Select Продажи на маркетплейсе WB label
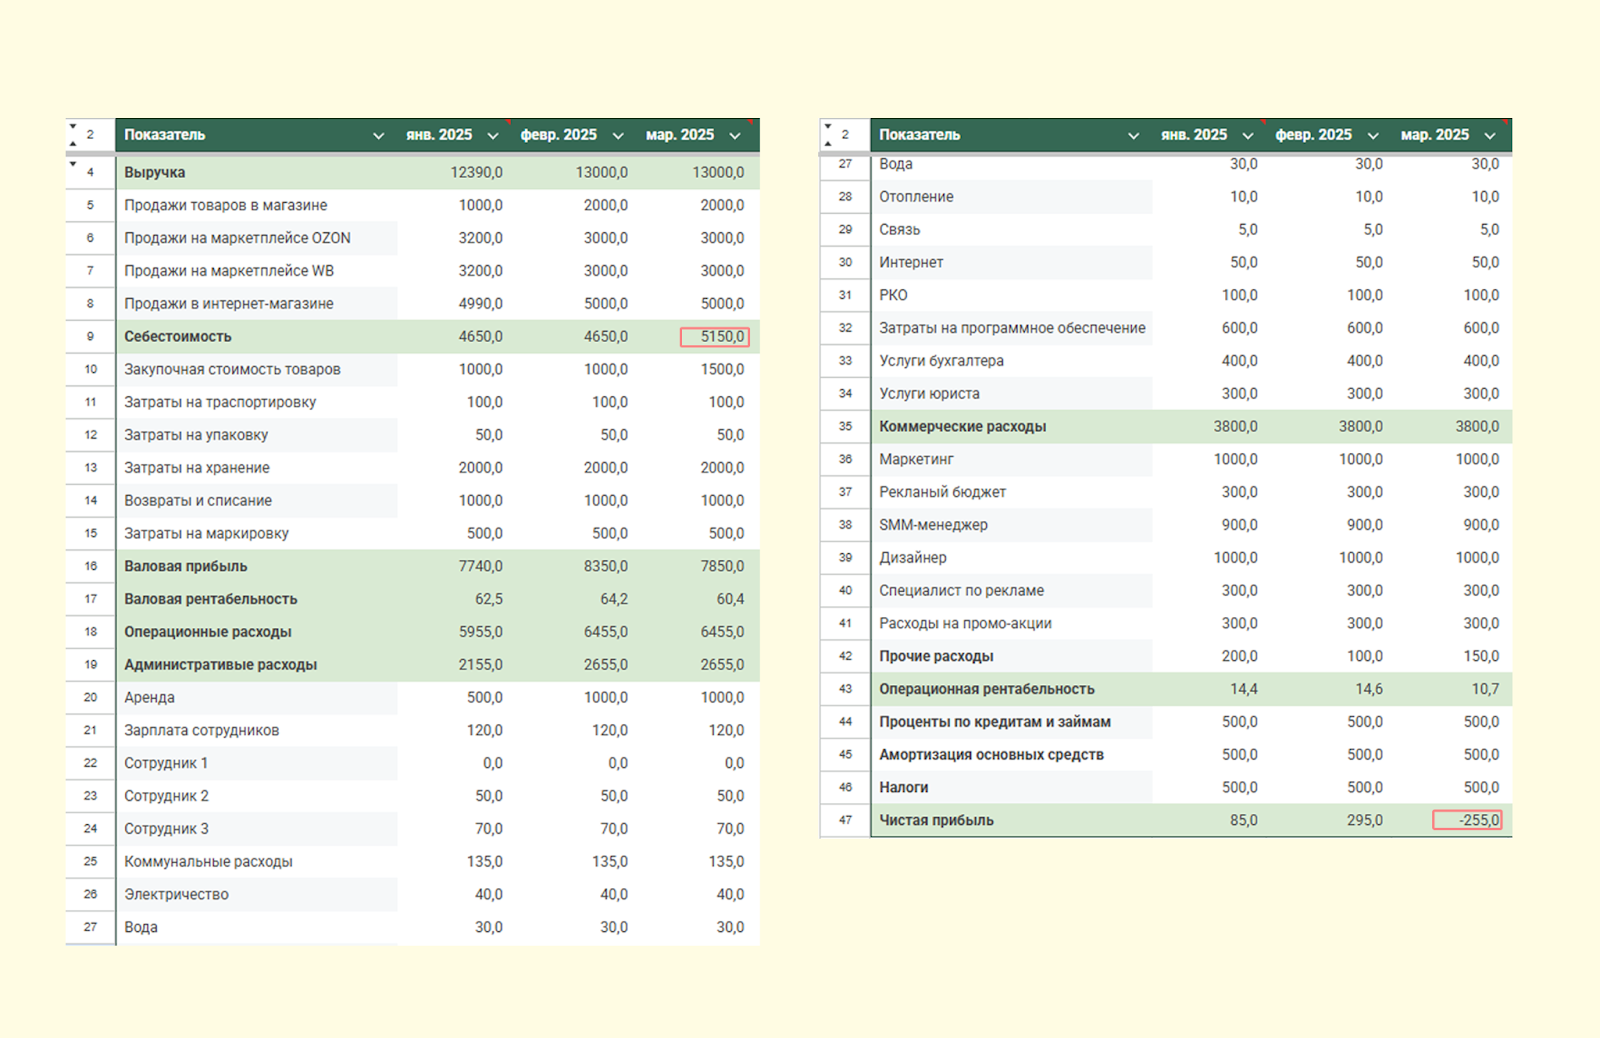1600x1038 pixels. pos(229,271)
